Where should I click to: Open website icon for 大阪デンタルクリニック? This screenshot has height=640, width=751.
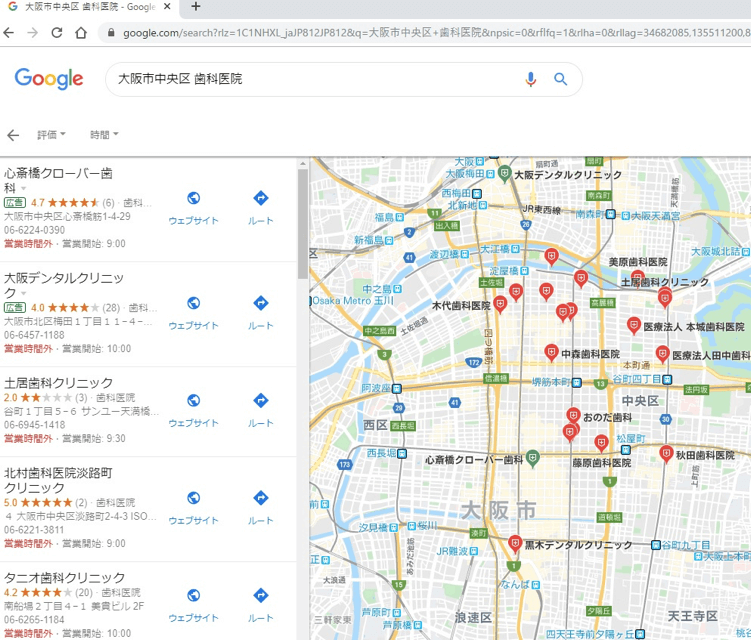193,303
